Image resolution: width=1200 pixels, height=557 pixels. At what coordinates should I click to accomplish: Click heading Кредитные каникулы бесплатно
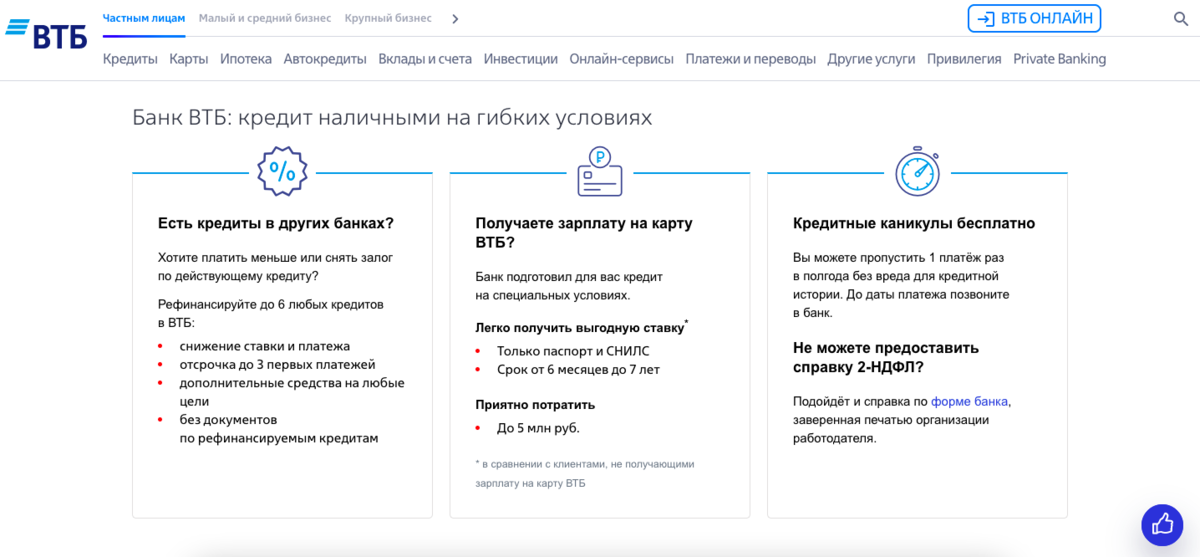(x=914, y=223)
